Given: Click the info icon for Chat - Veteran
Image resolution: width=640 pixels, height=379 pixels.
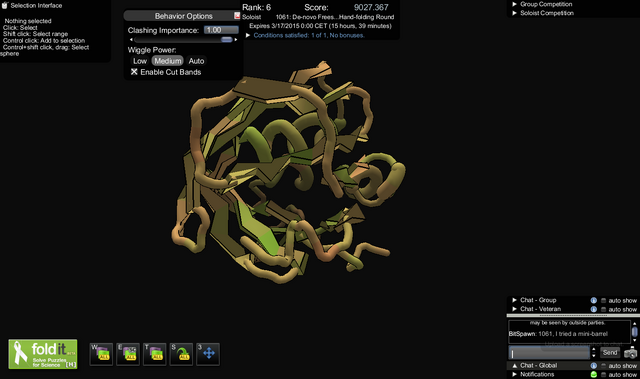Looking at the screenshot, I should pyautogui.click(x=593, y=309).
